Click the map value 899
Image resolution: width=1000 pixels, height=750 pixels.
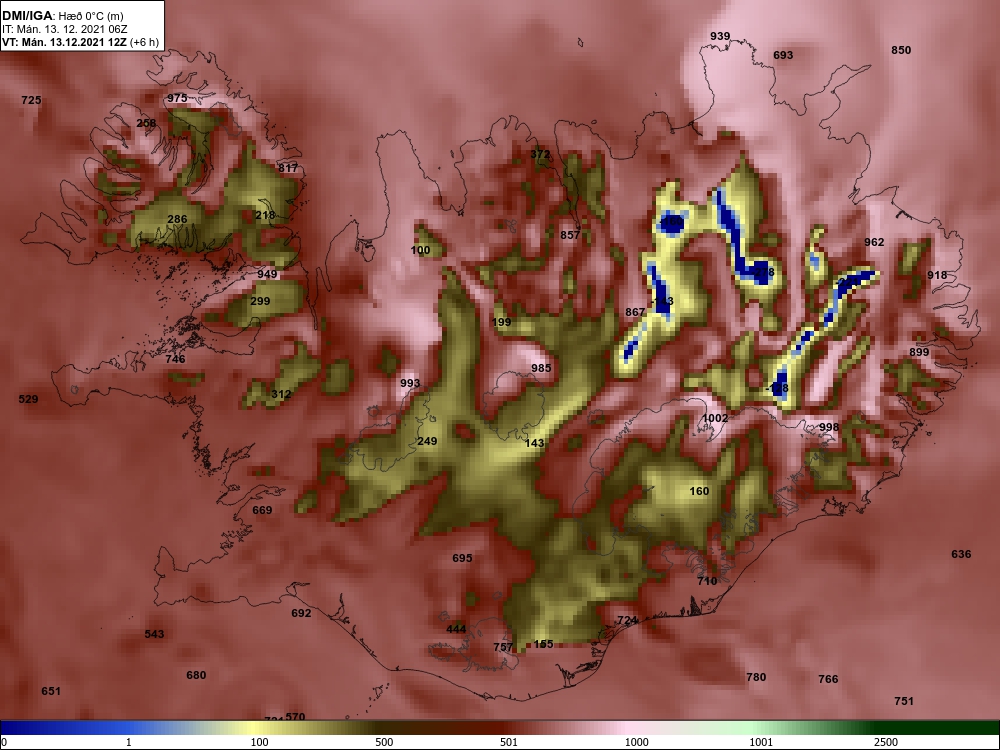919,353
